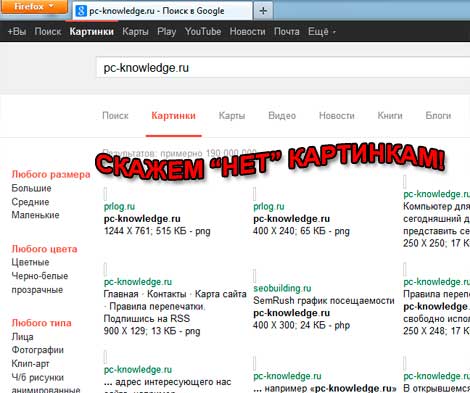Filter images by Фотографии type
The image size is (470, 393).
38,350
